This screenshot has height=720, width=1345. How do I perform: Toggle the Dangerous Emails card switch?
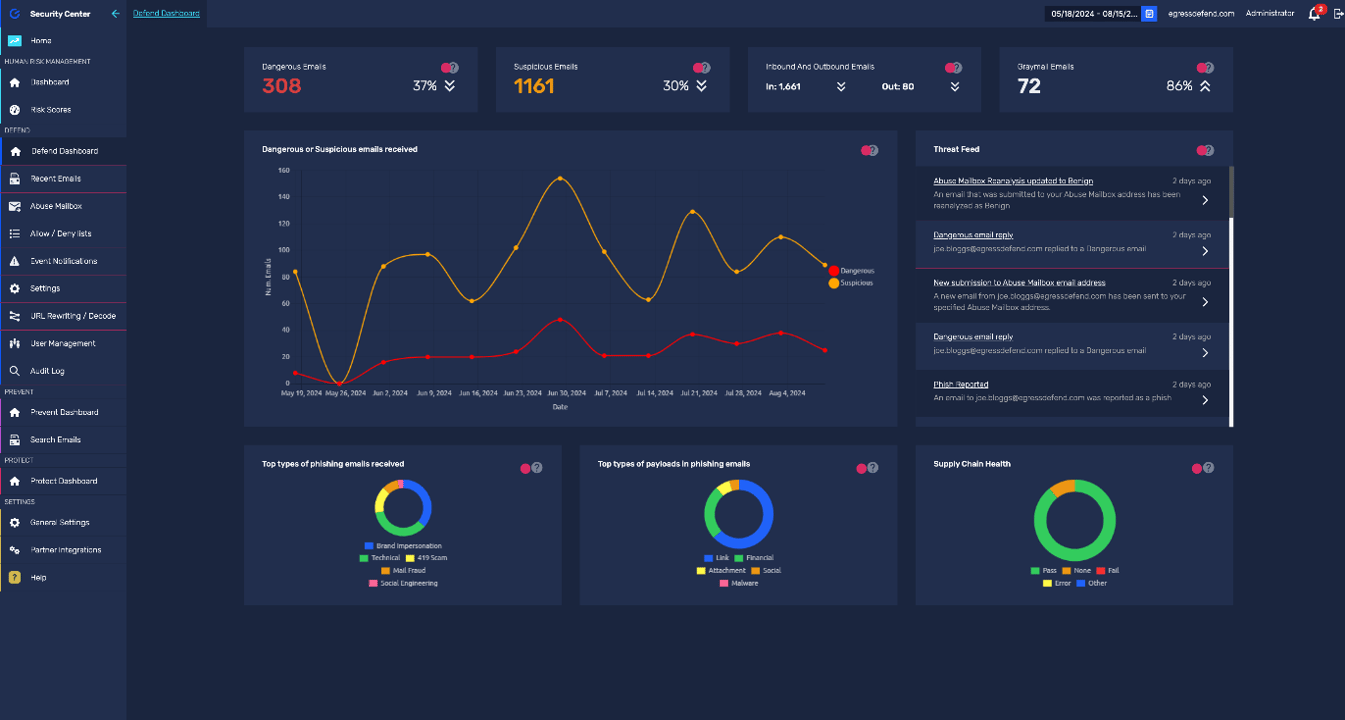[450, 68]
